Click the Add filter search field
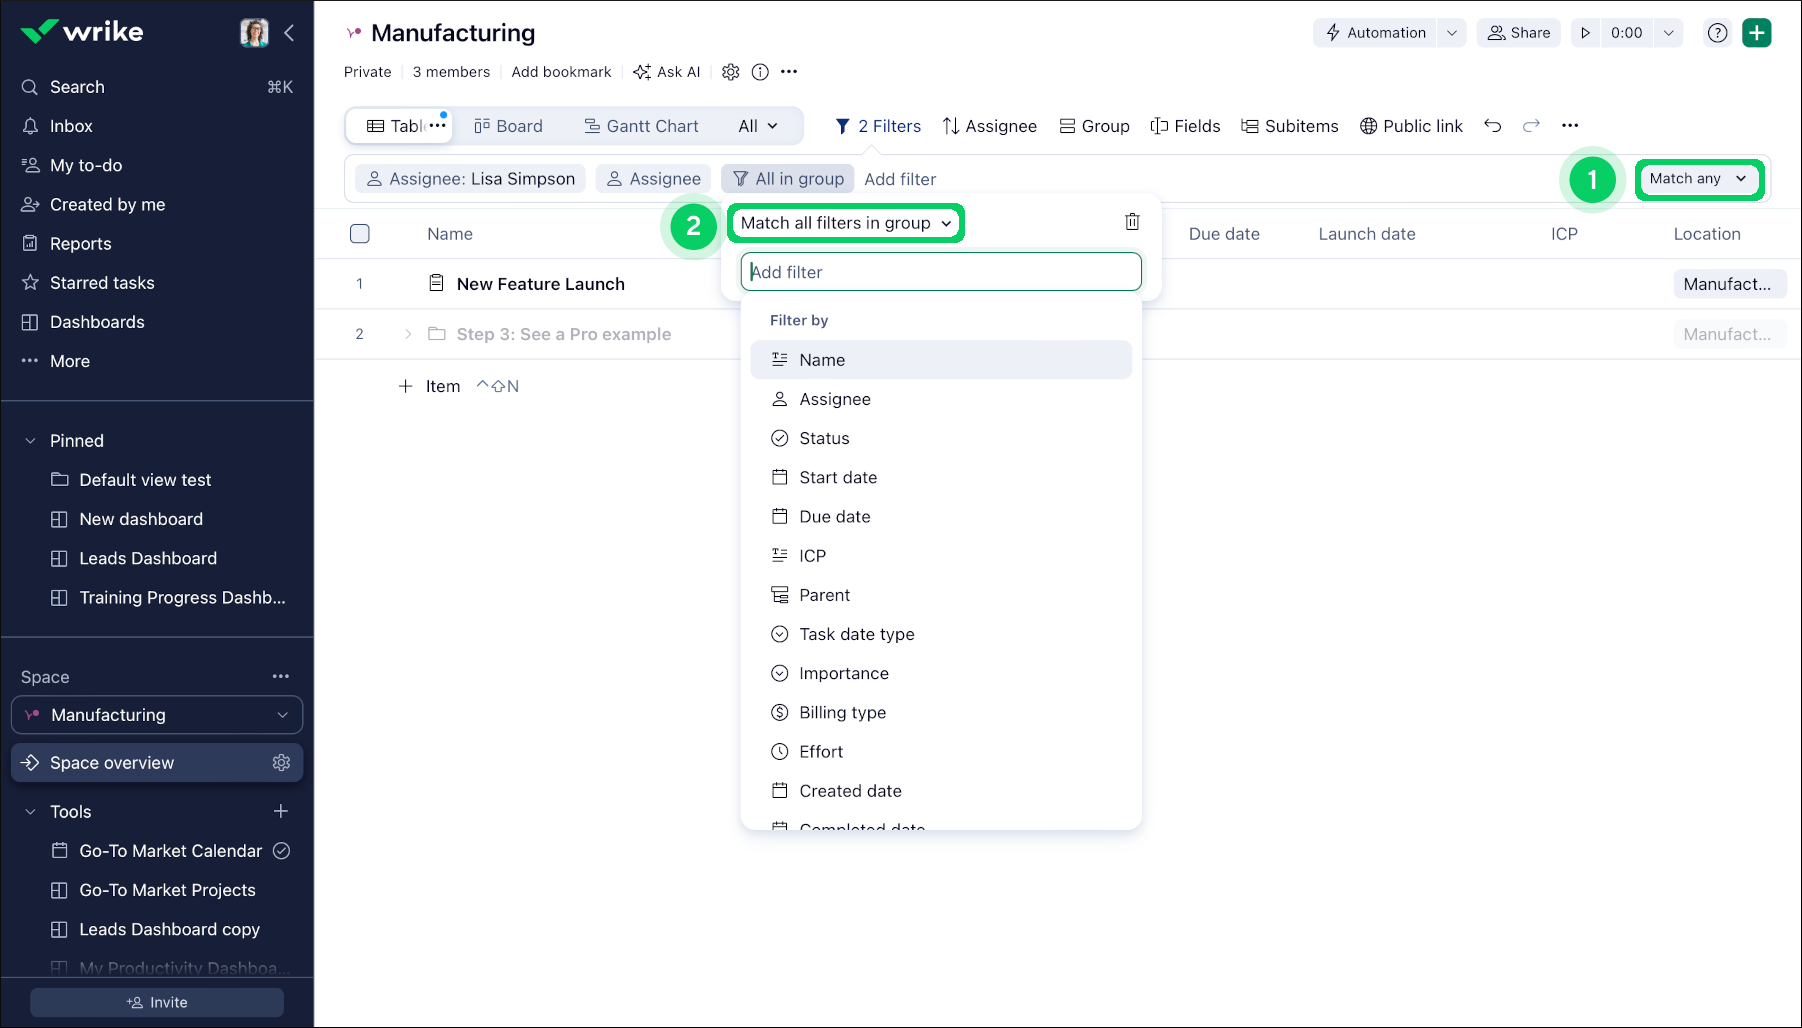 (940, 272)
